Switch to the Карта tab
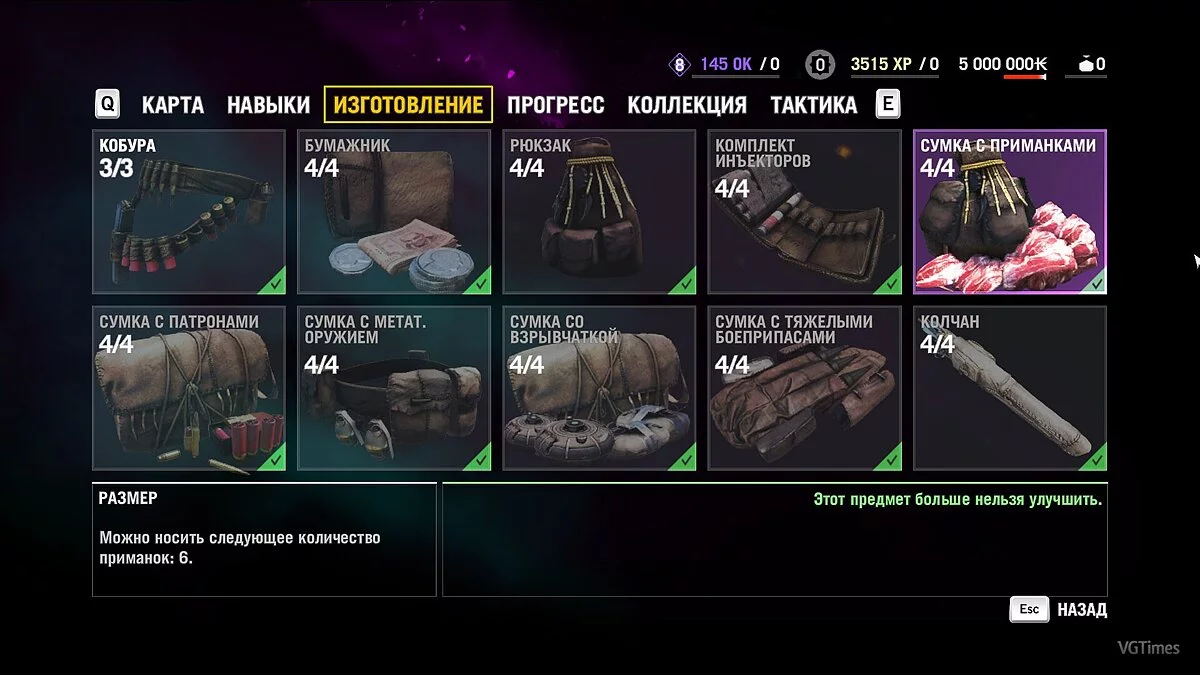1200x675 pixels. click(173, 104)
